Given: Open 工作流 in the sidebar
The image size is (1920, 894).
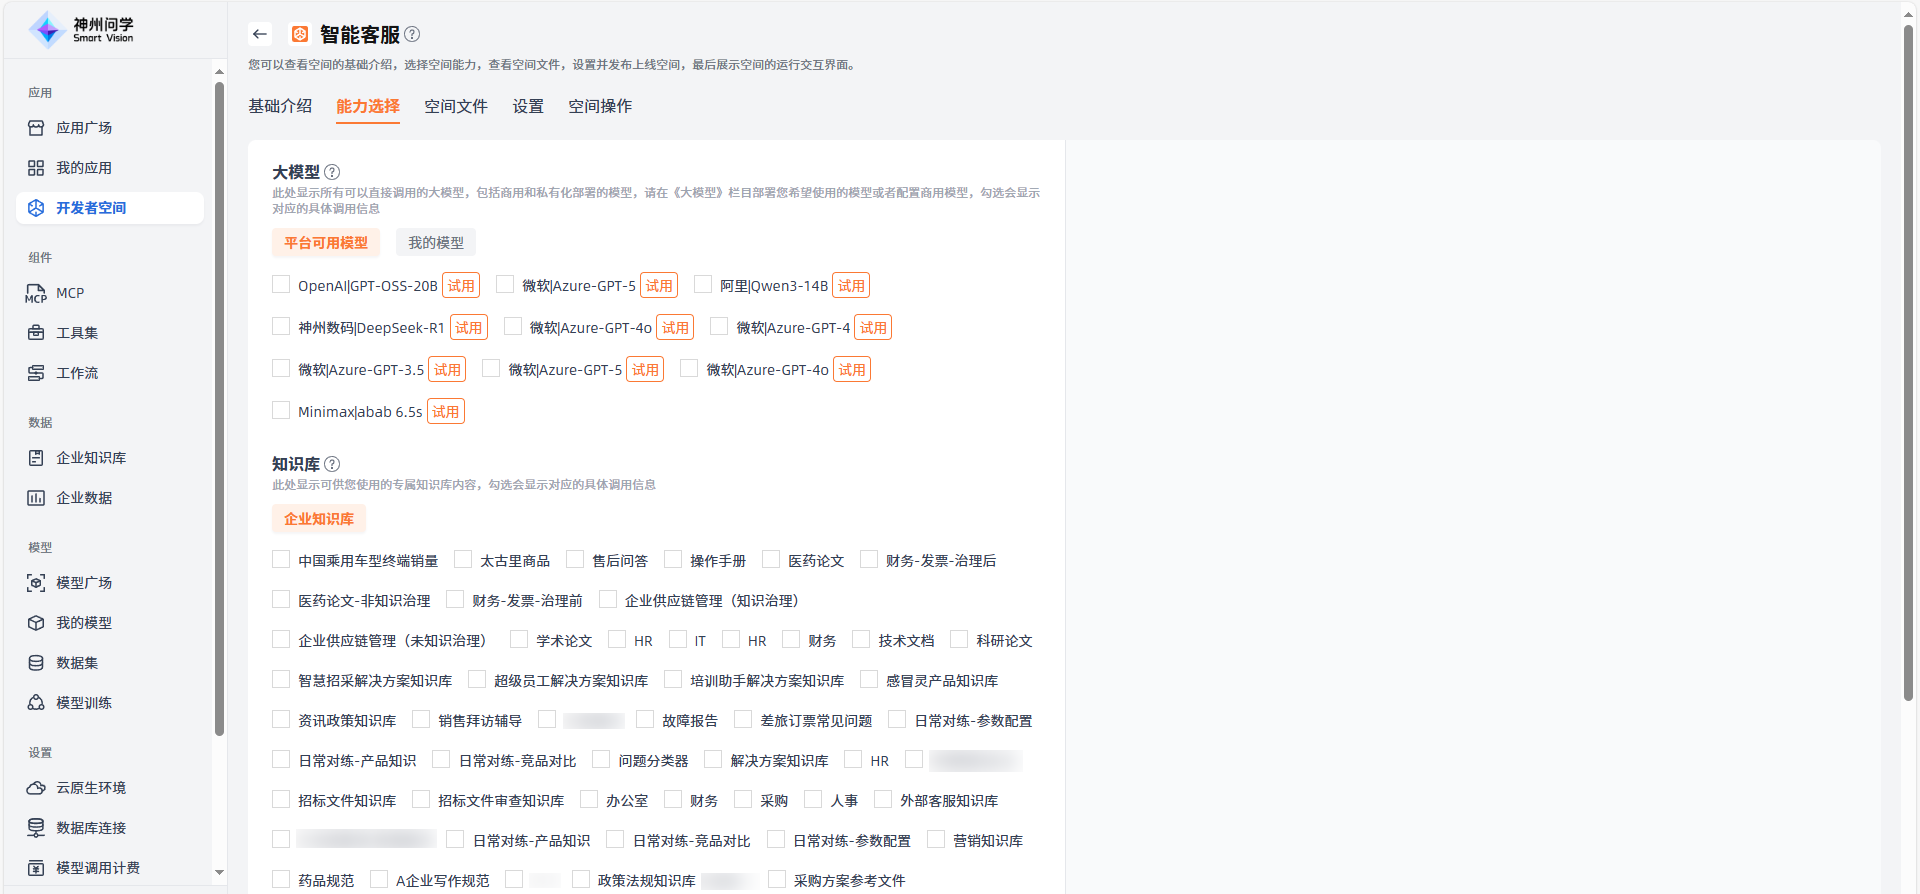Looking at the screenshot, I should [77, 373].
